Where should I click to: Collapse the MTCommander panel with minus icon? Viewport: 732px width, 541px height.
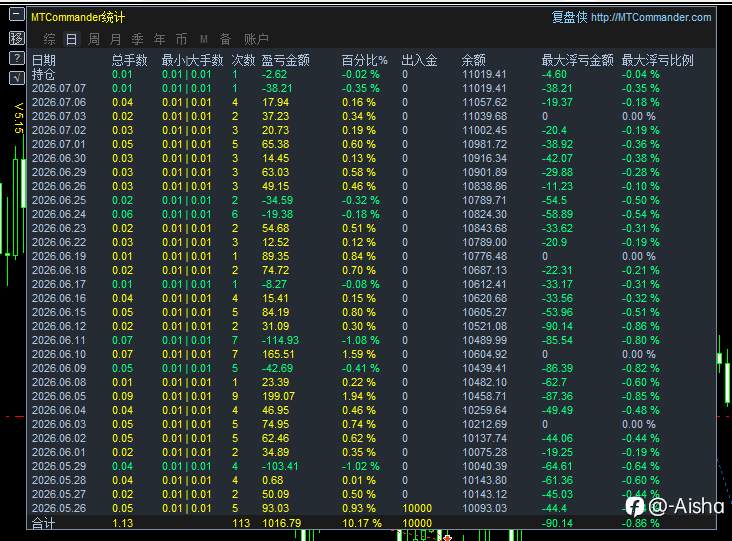[x=17, y=15]
